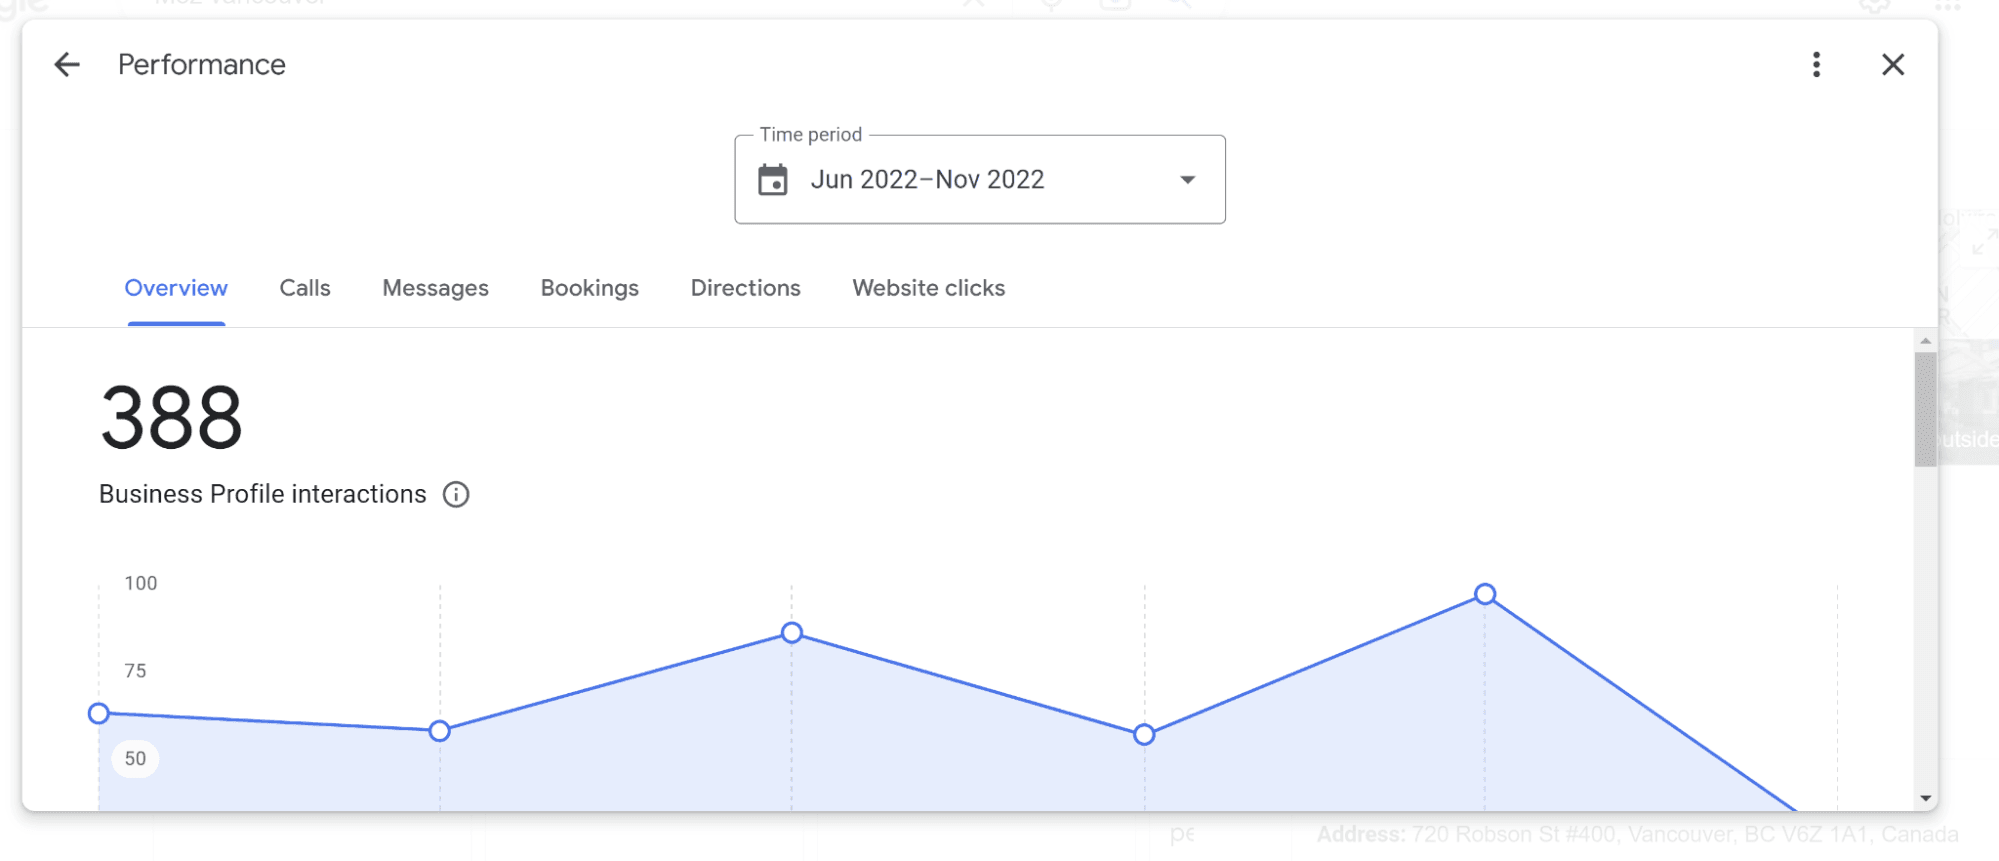Switch to the Messages tab
1999x861 pixels.
pos(435,288)
